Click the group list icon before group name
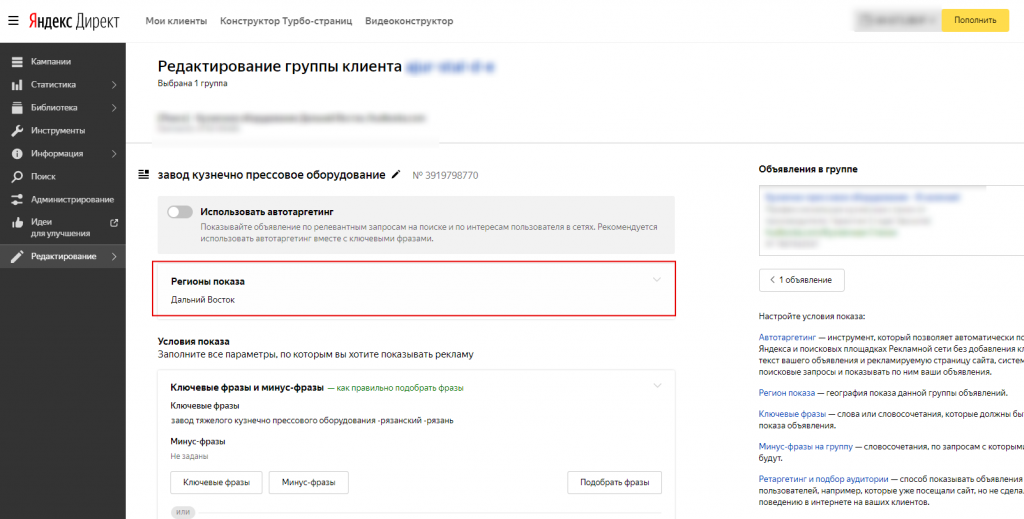 tap(144, 174)
